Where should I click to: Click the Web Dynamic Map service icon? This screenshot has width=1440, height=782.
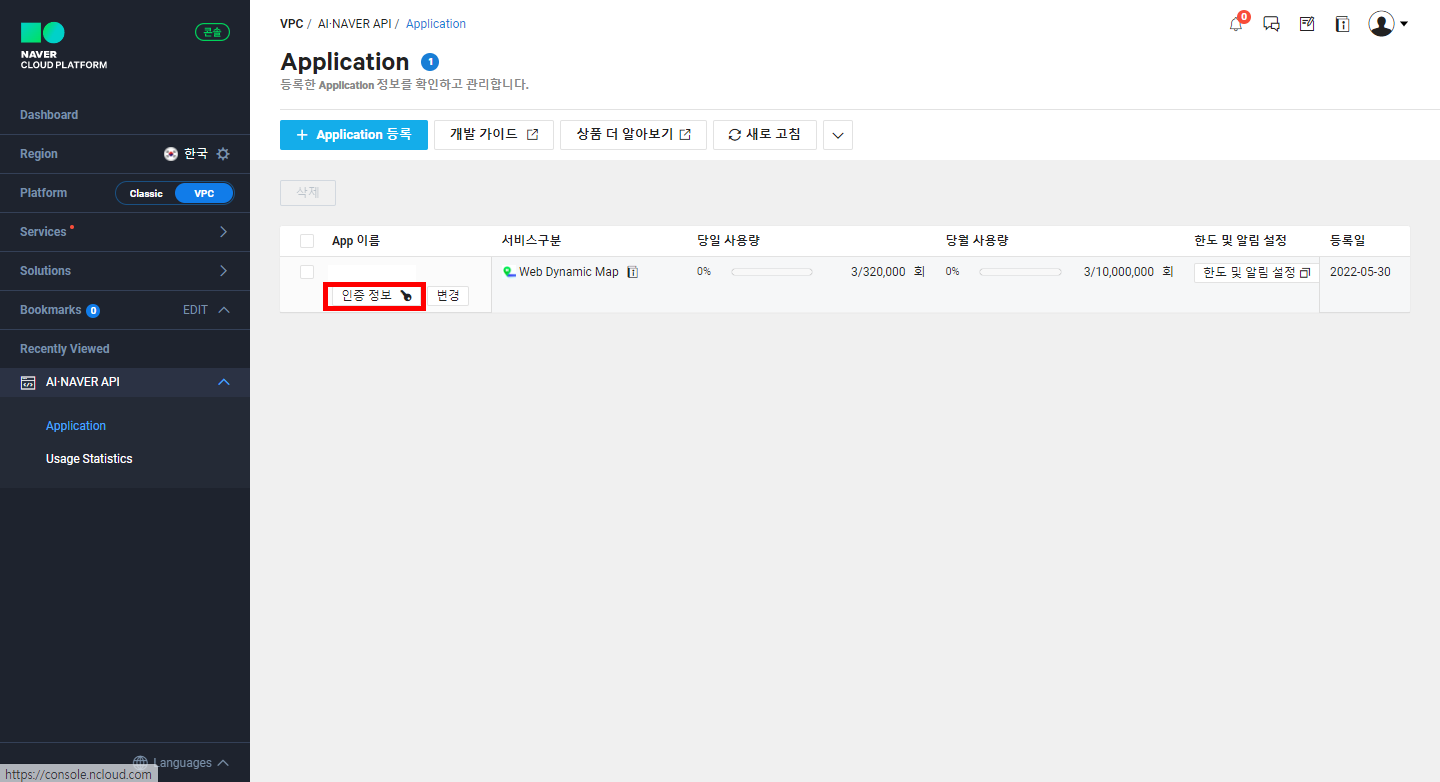509,272
